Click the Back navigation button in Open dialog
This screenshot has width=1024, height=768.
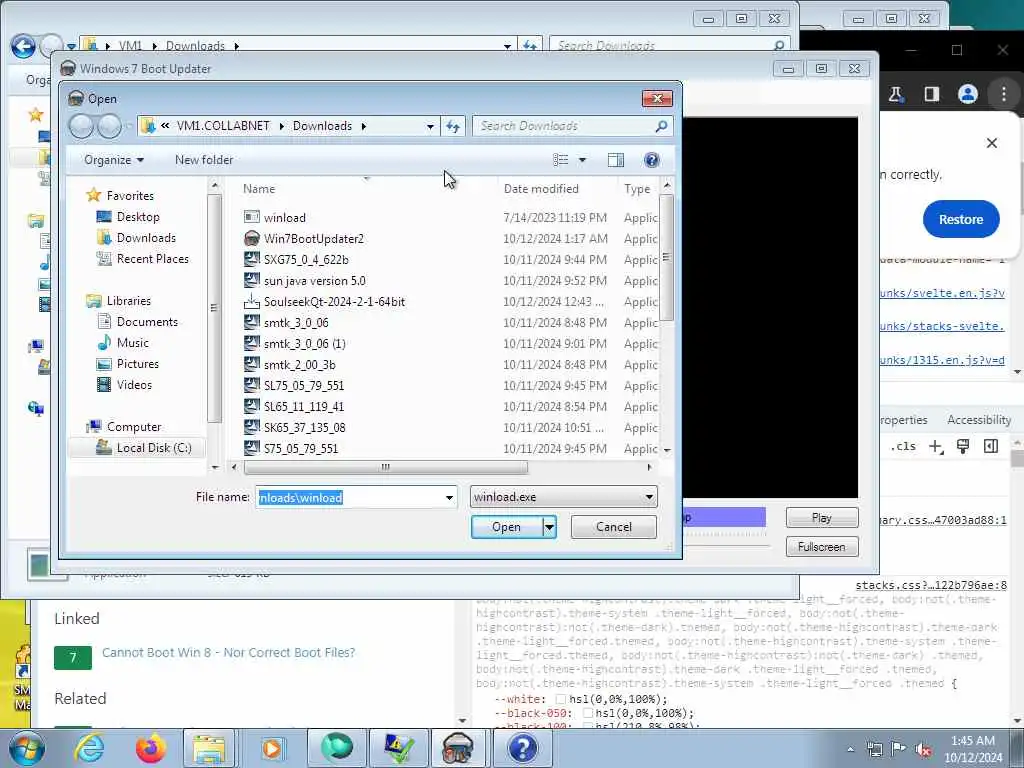tap(82, 126)
